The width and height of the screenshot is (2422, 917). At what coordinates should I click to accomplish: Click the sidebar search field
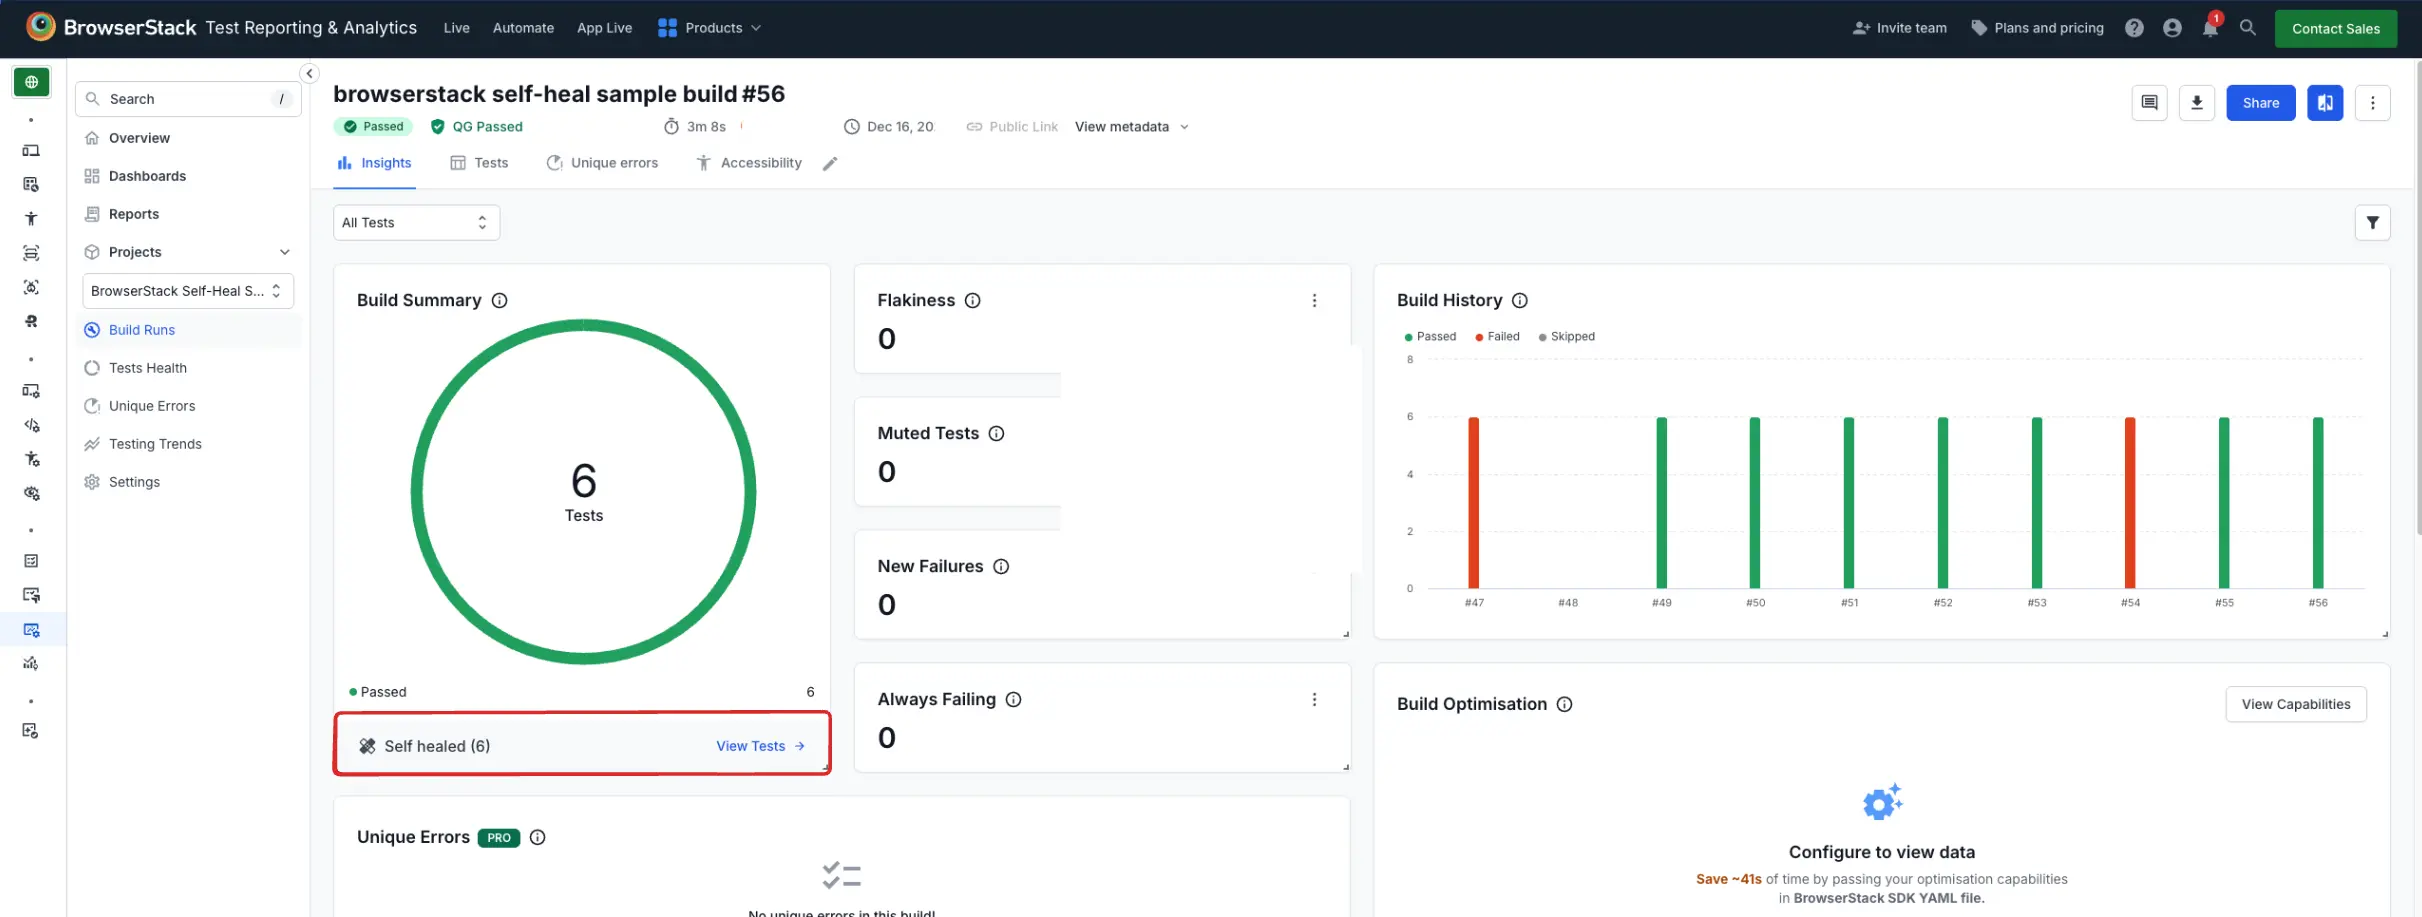pyautogui.click(x=188, y=98)
